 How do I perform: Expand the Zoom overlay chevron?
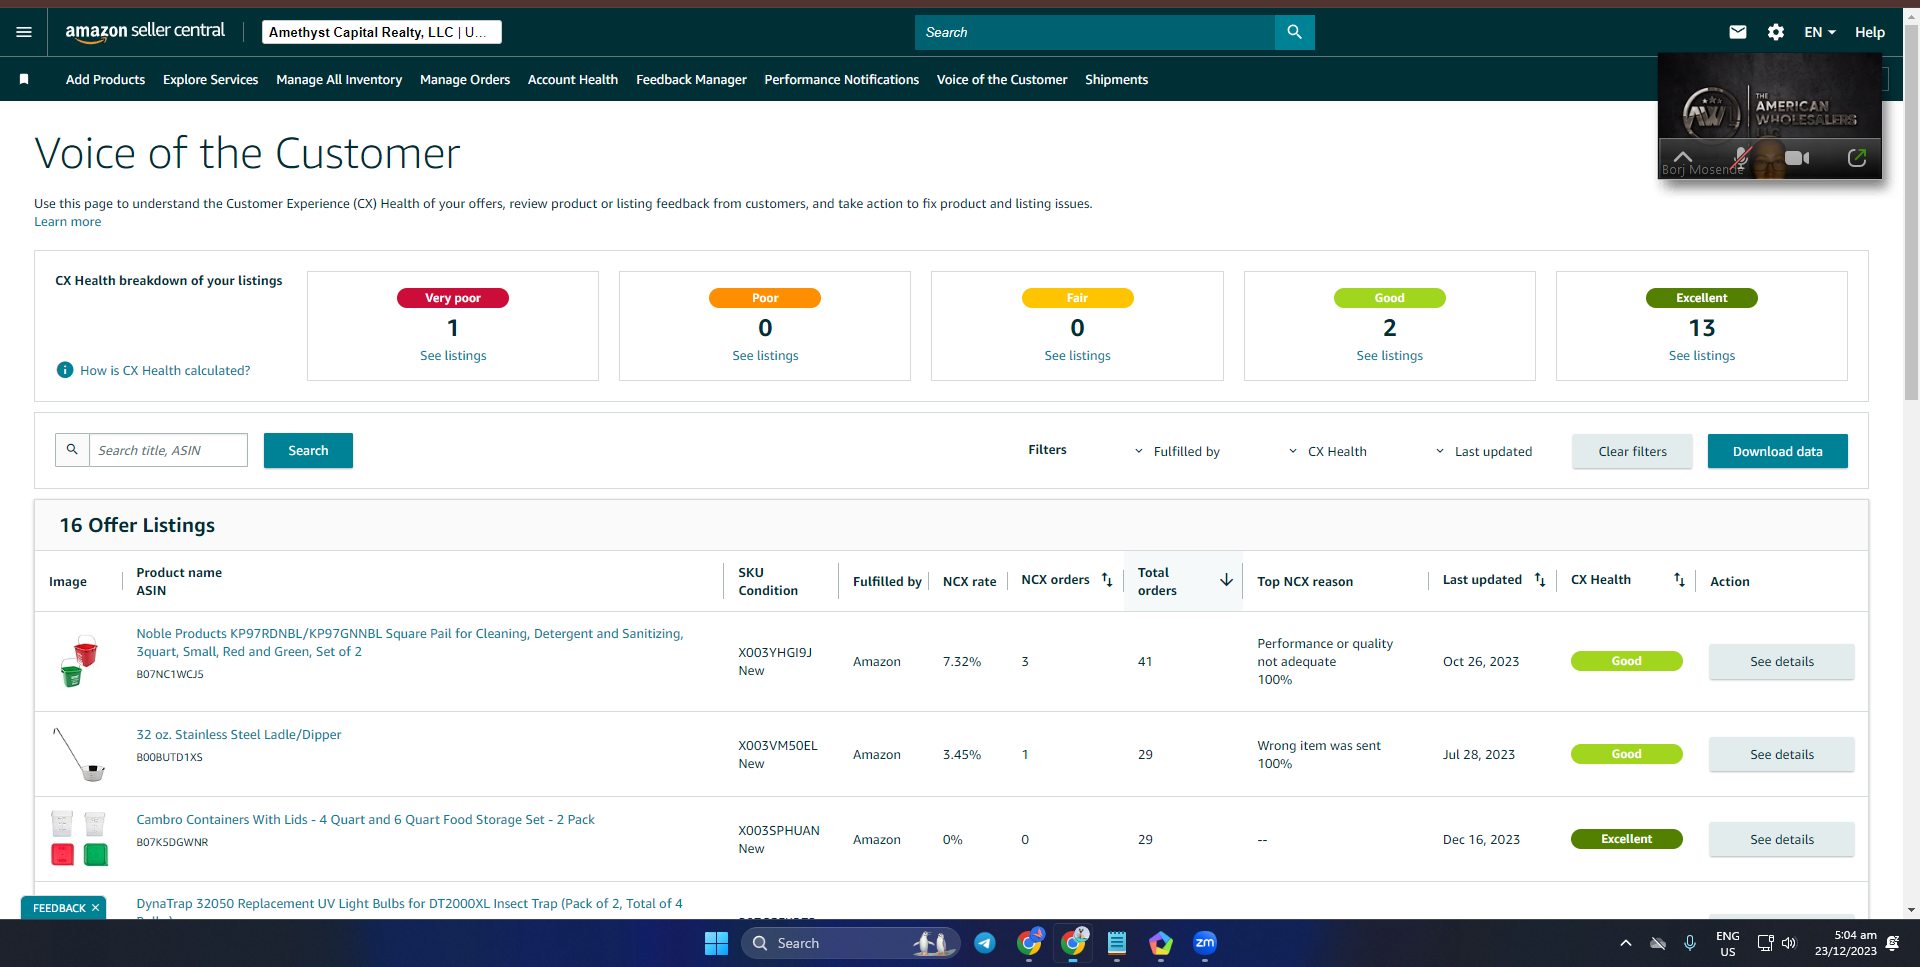pos(1683,157)
